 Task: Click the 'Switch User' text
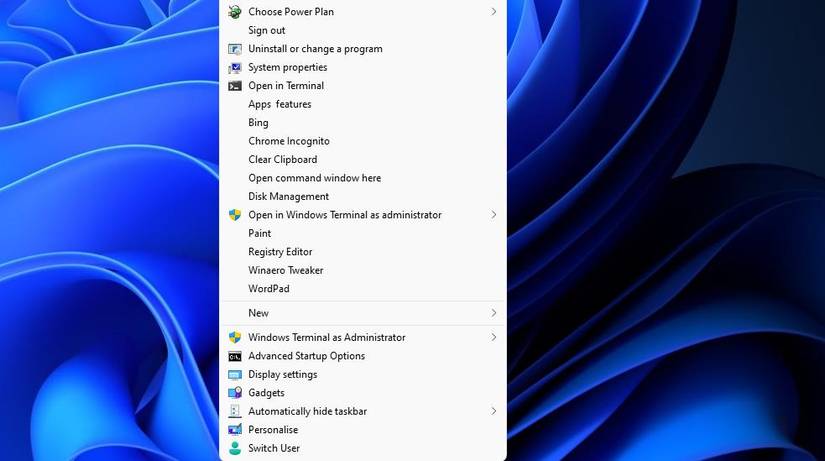pos(274,448)
